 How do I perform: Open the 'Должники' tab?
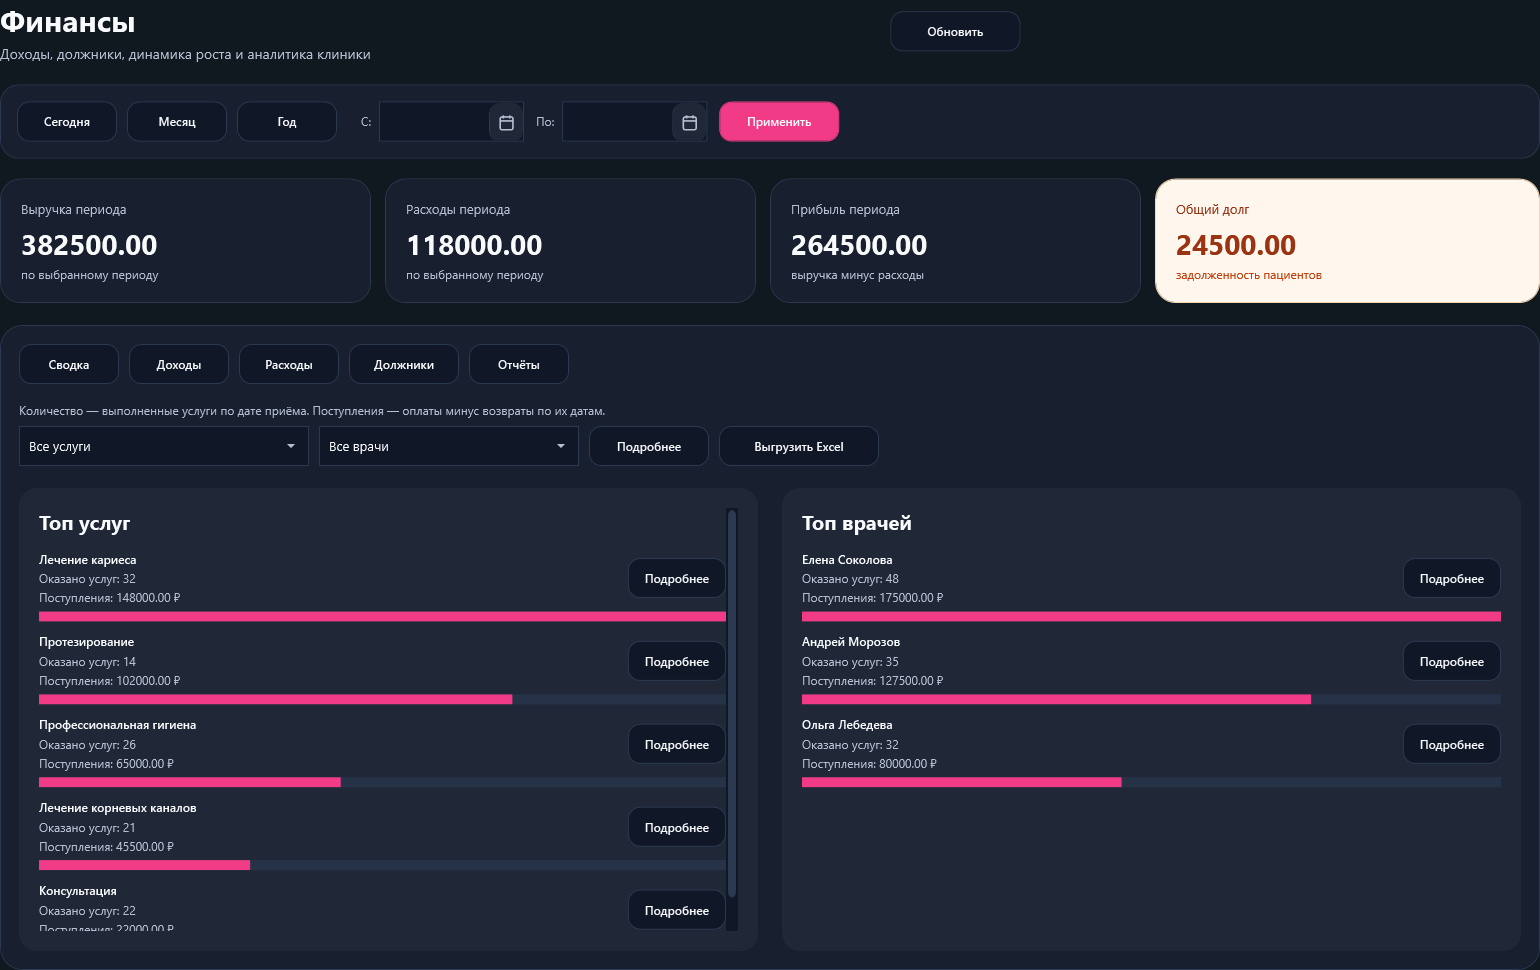[404, 365]
